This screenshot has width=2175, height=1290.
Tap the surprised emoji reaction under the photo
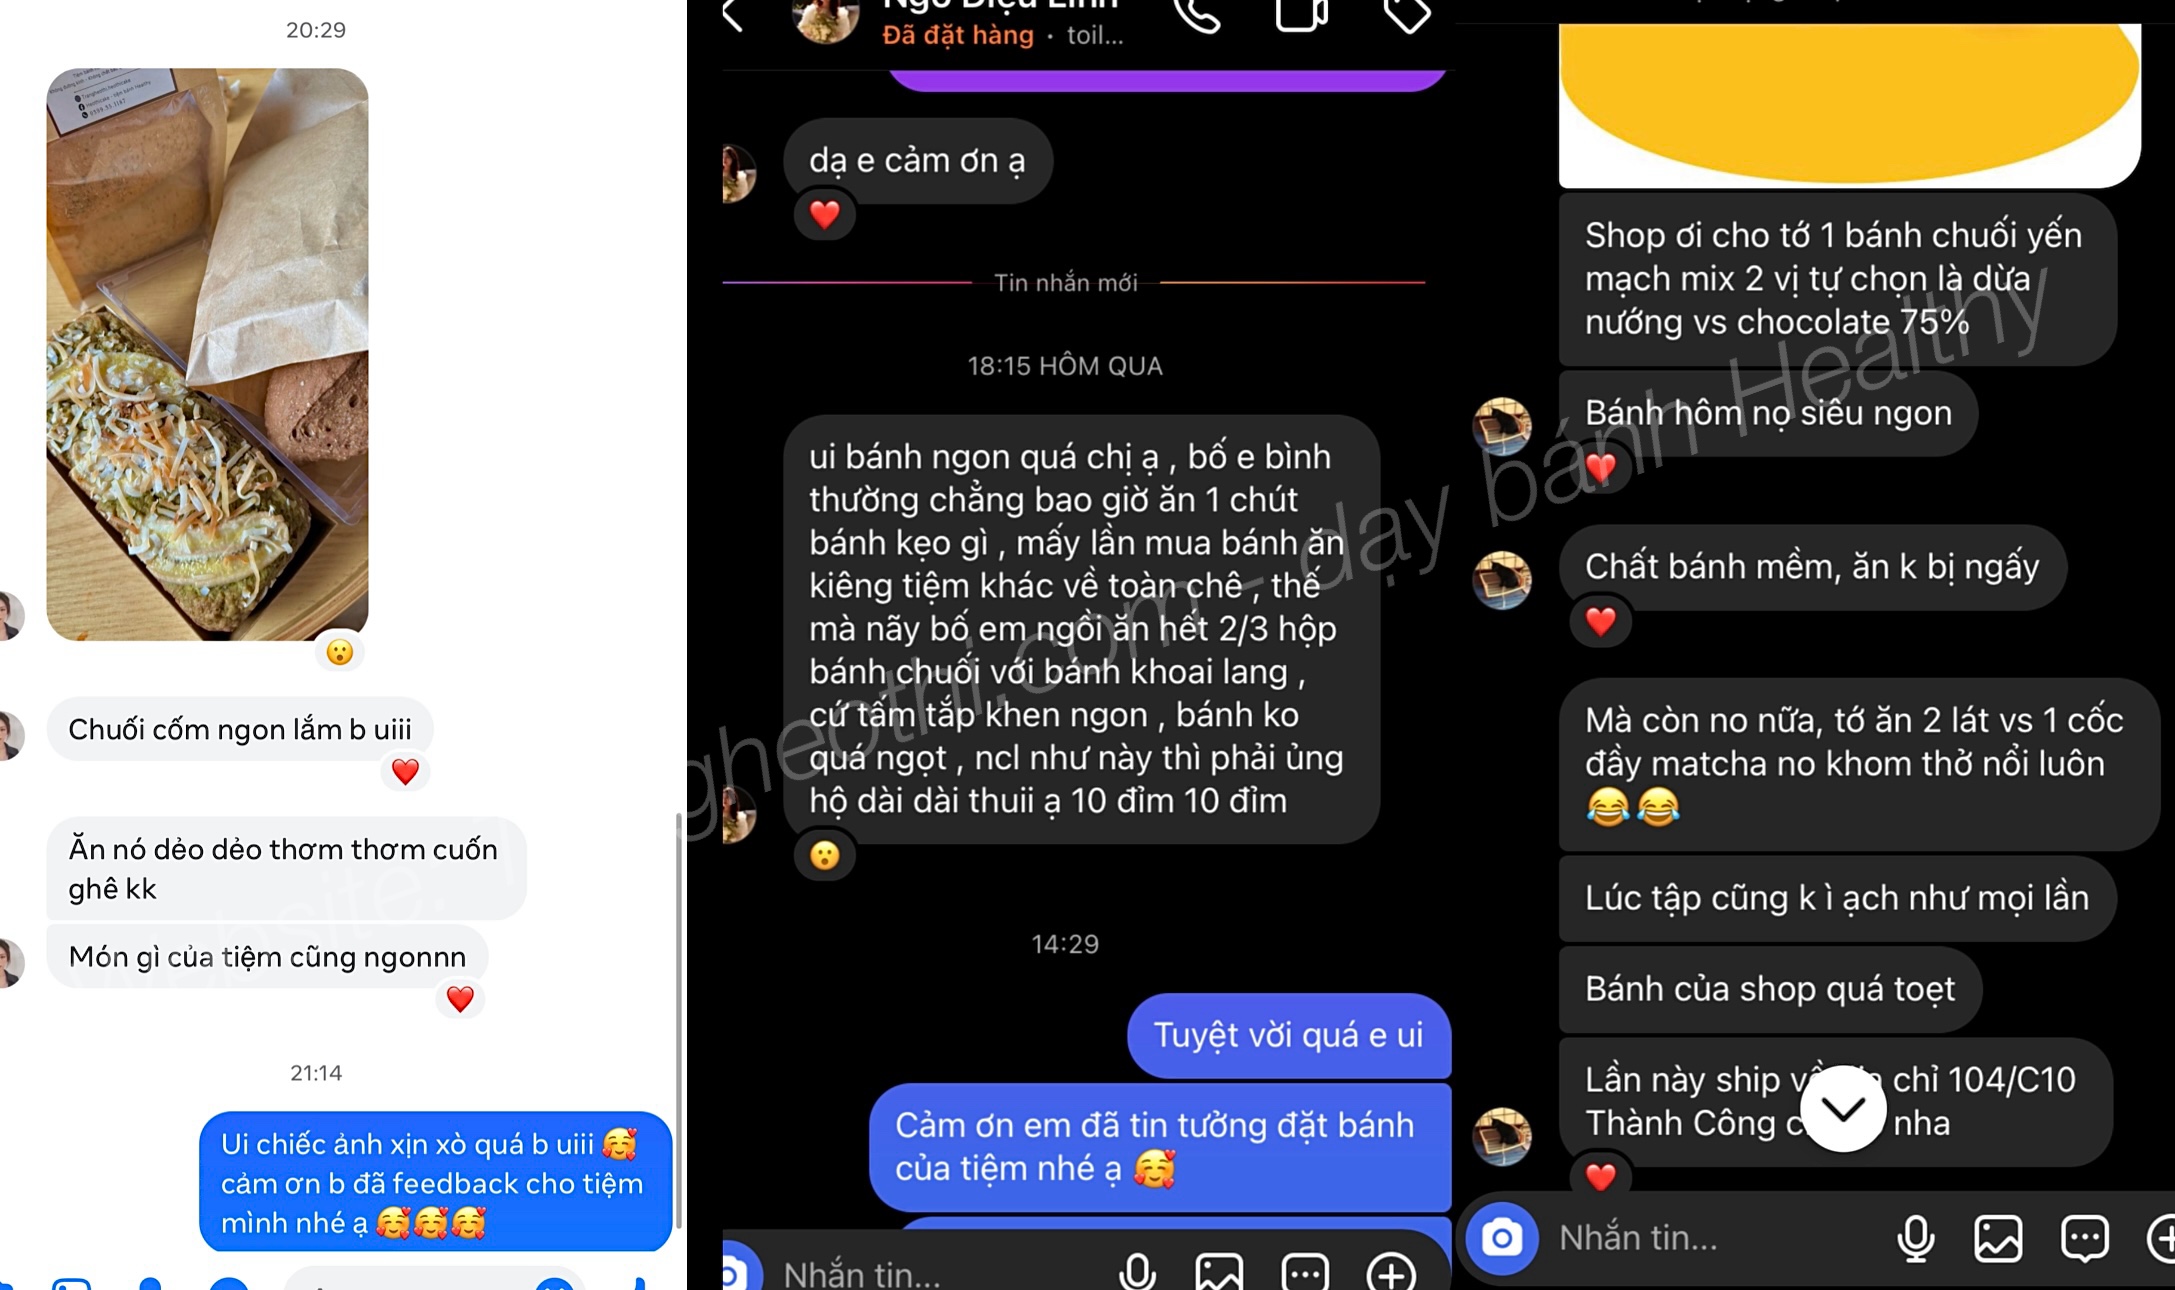tap(340, 653)
